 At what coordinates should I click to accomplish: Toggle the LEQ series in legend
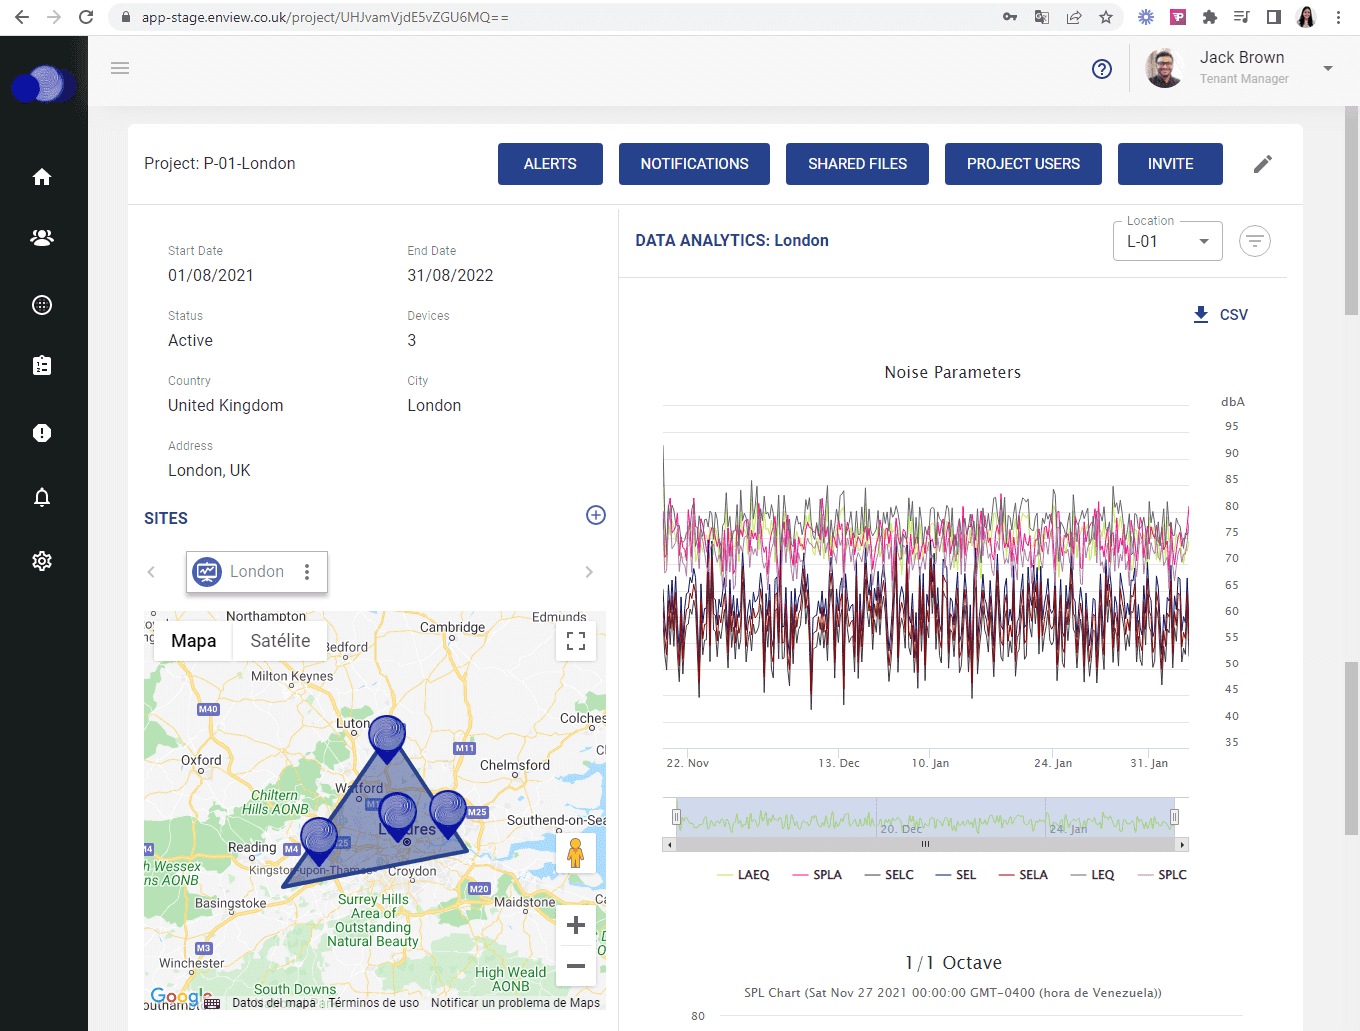click(x=1092, y=875)
